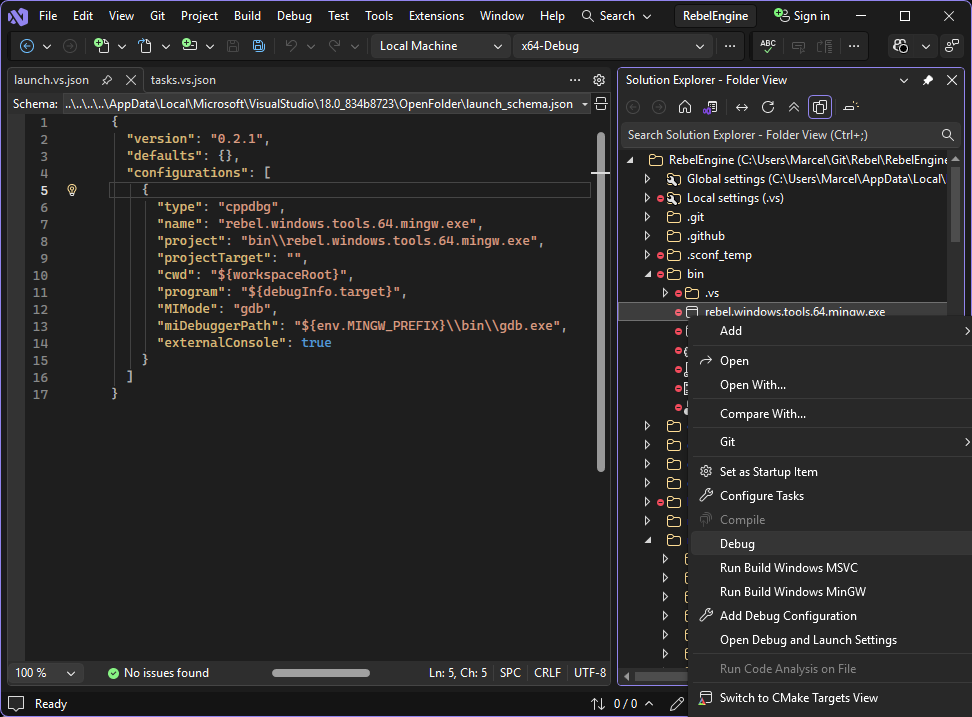Image resolution: width=972 pixels, height=717 pixels.
Task: Toggle Show All Files in Solution Explorer
Action: click(x=820, y=107)
